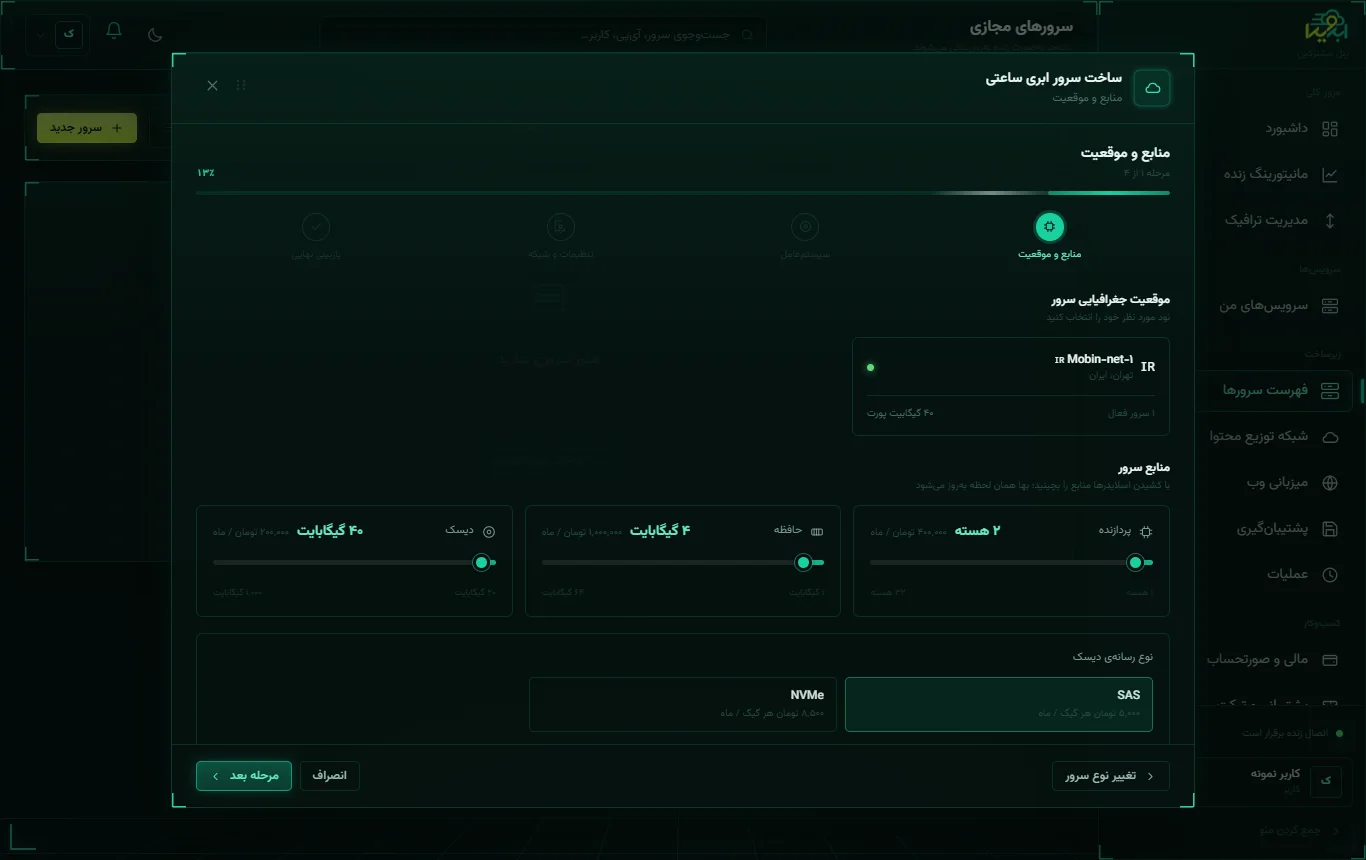Viewport: 1366px width, 860px height.
Task: Click the Abrina logo in the sidebar
Action: pyautogui.click(x=1326, y=26)
